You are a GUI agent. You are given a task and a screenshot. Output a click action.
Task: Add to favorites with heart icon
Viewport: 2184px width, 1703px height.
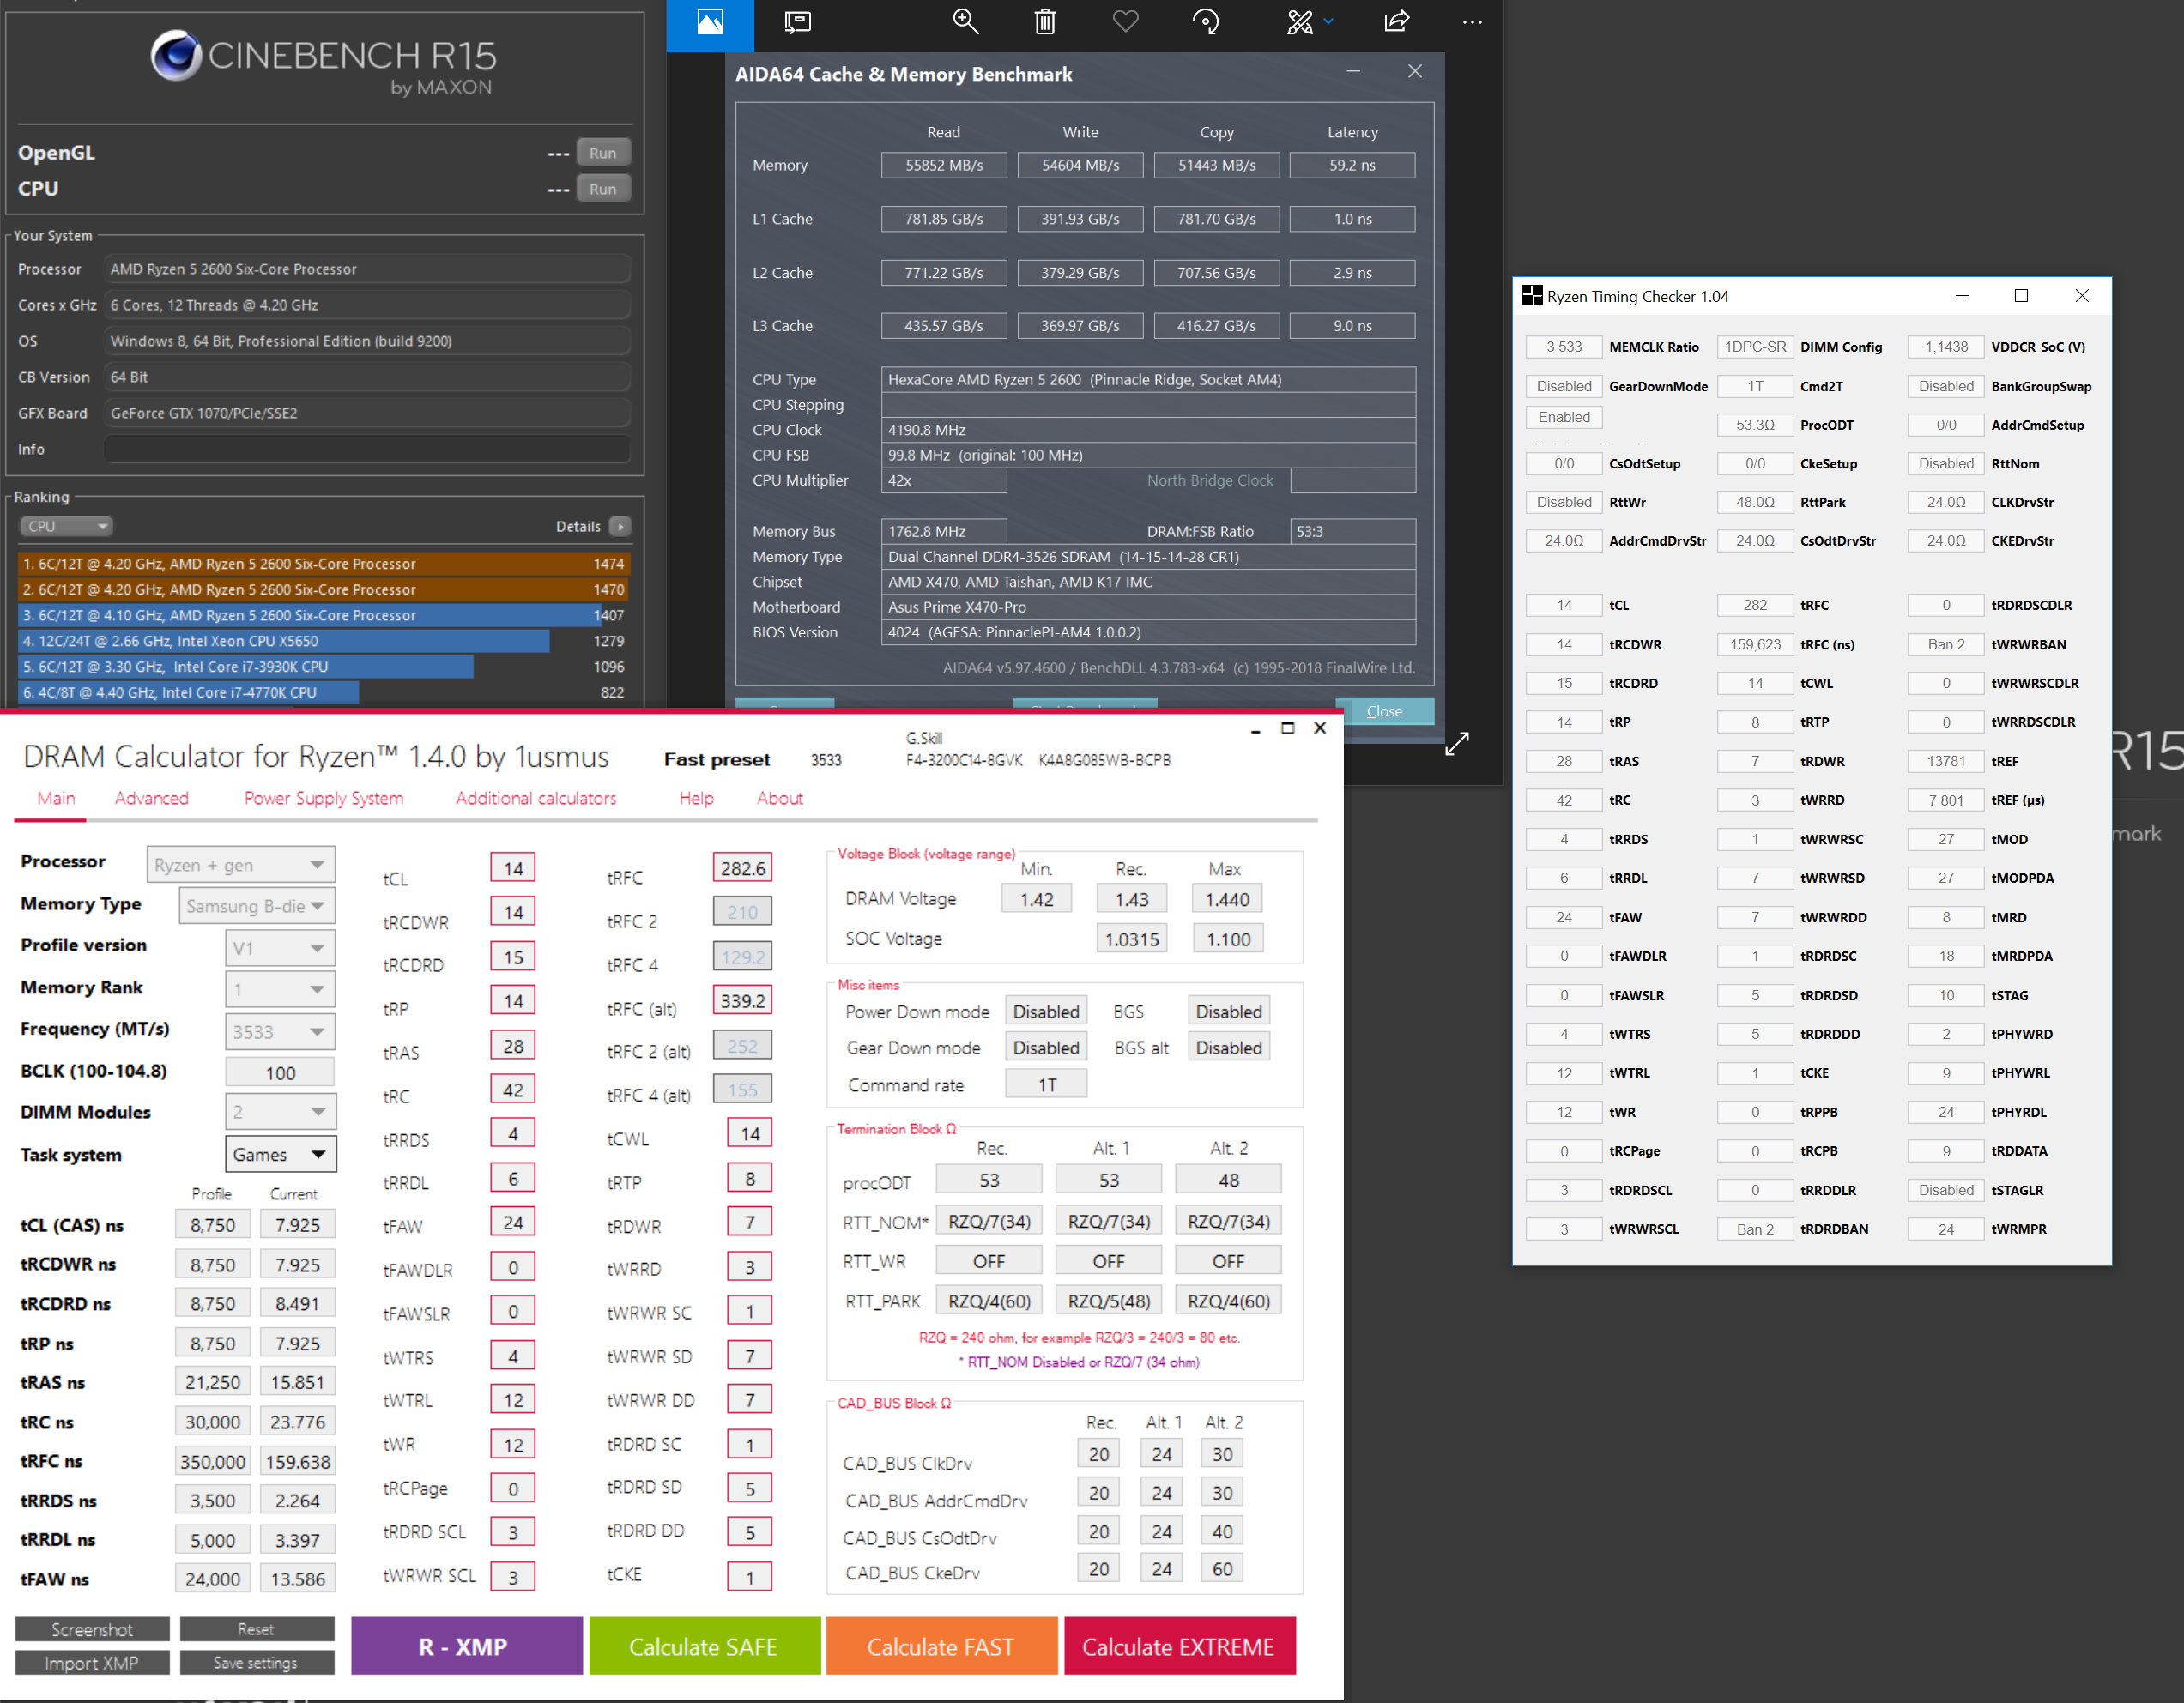1125,22
